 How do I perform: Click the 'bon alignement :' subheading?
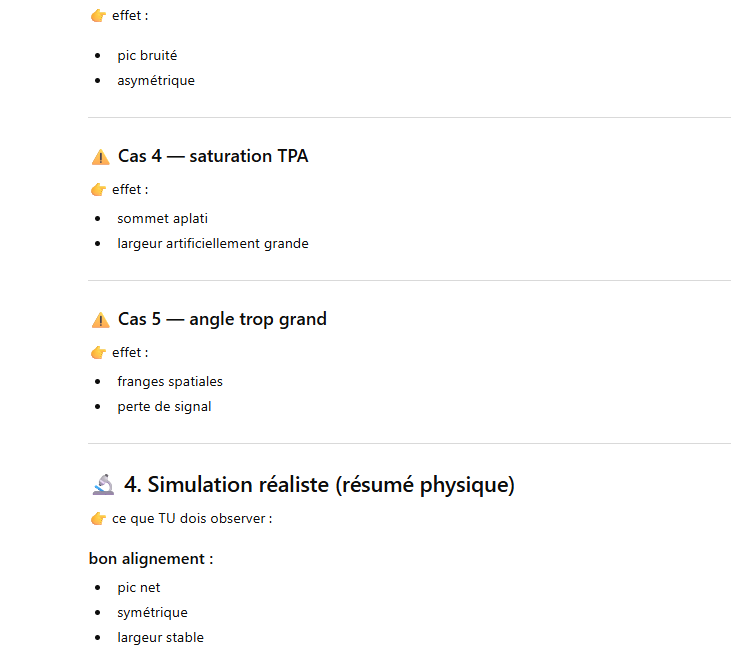coord(151,558)
